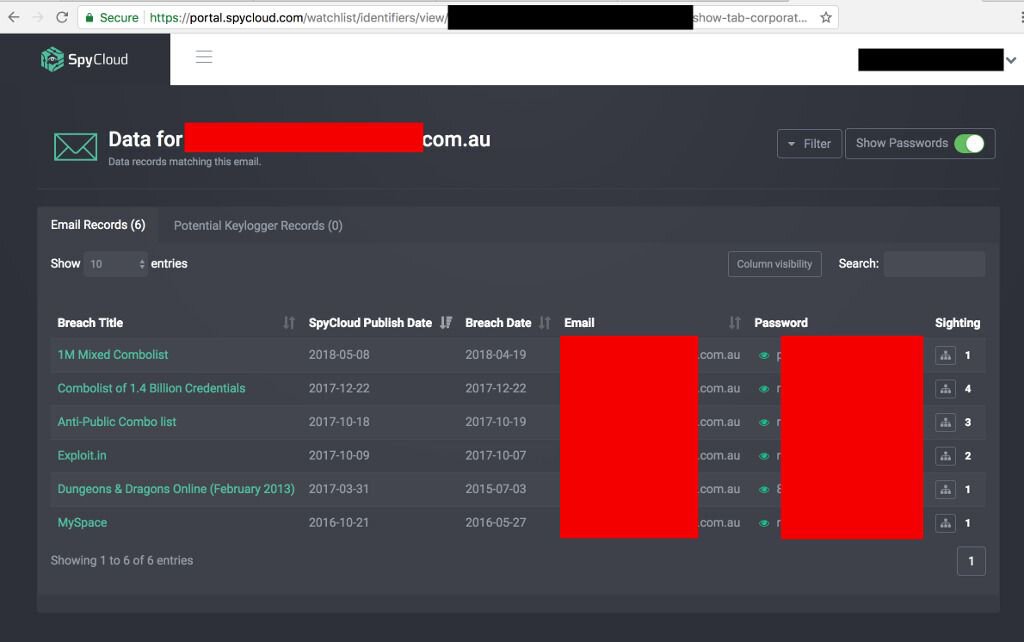The height and width of the screenshot is (642, 1024).
Task: Bookmark this page with the star icon
Action: pos(826,18)
